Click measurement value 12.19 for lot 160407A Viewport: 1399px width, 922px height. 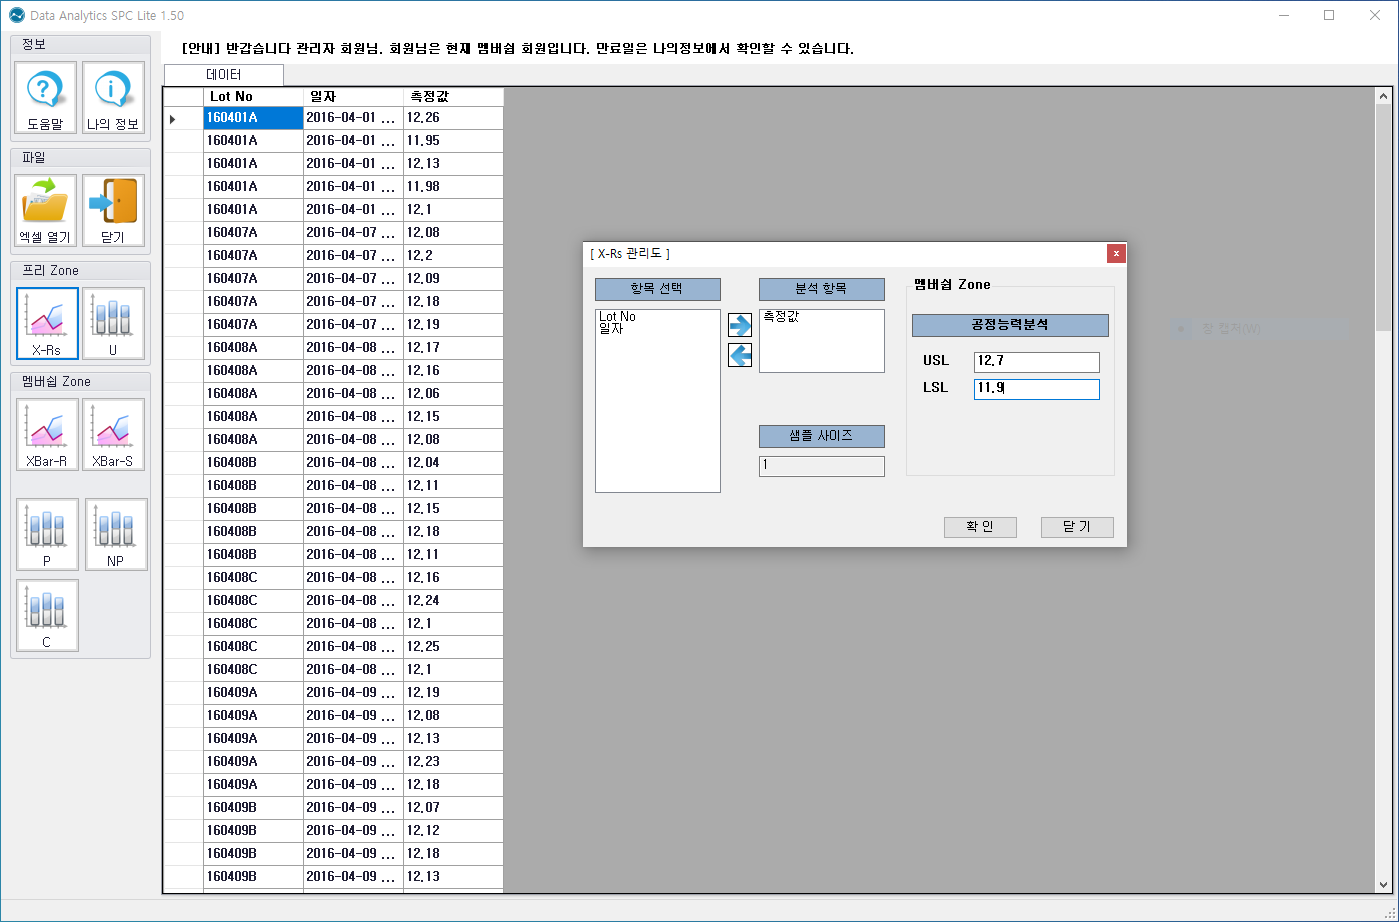click(453, 325)
